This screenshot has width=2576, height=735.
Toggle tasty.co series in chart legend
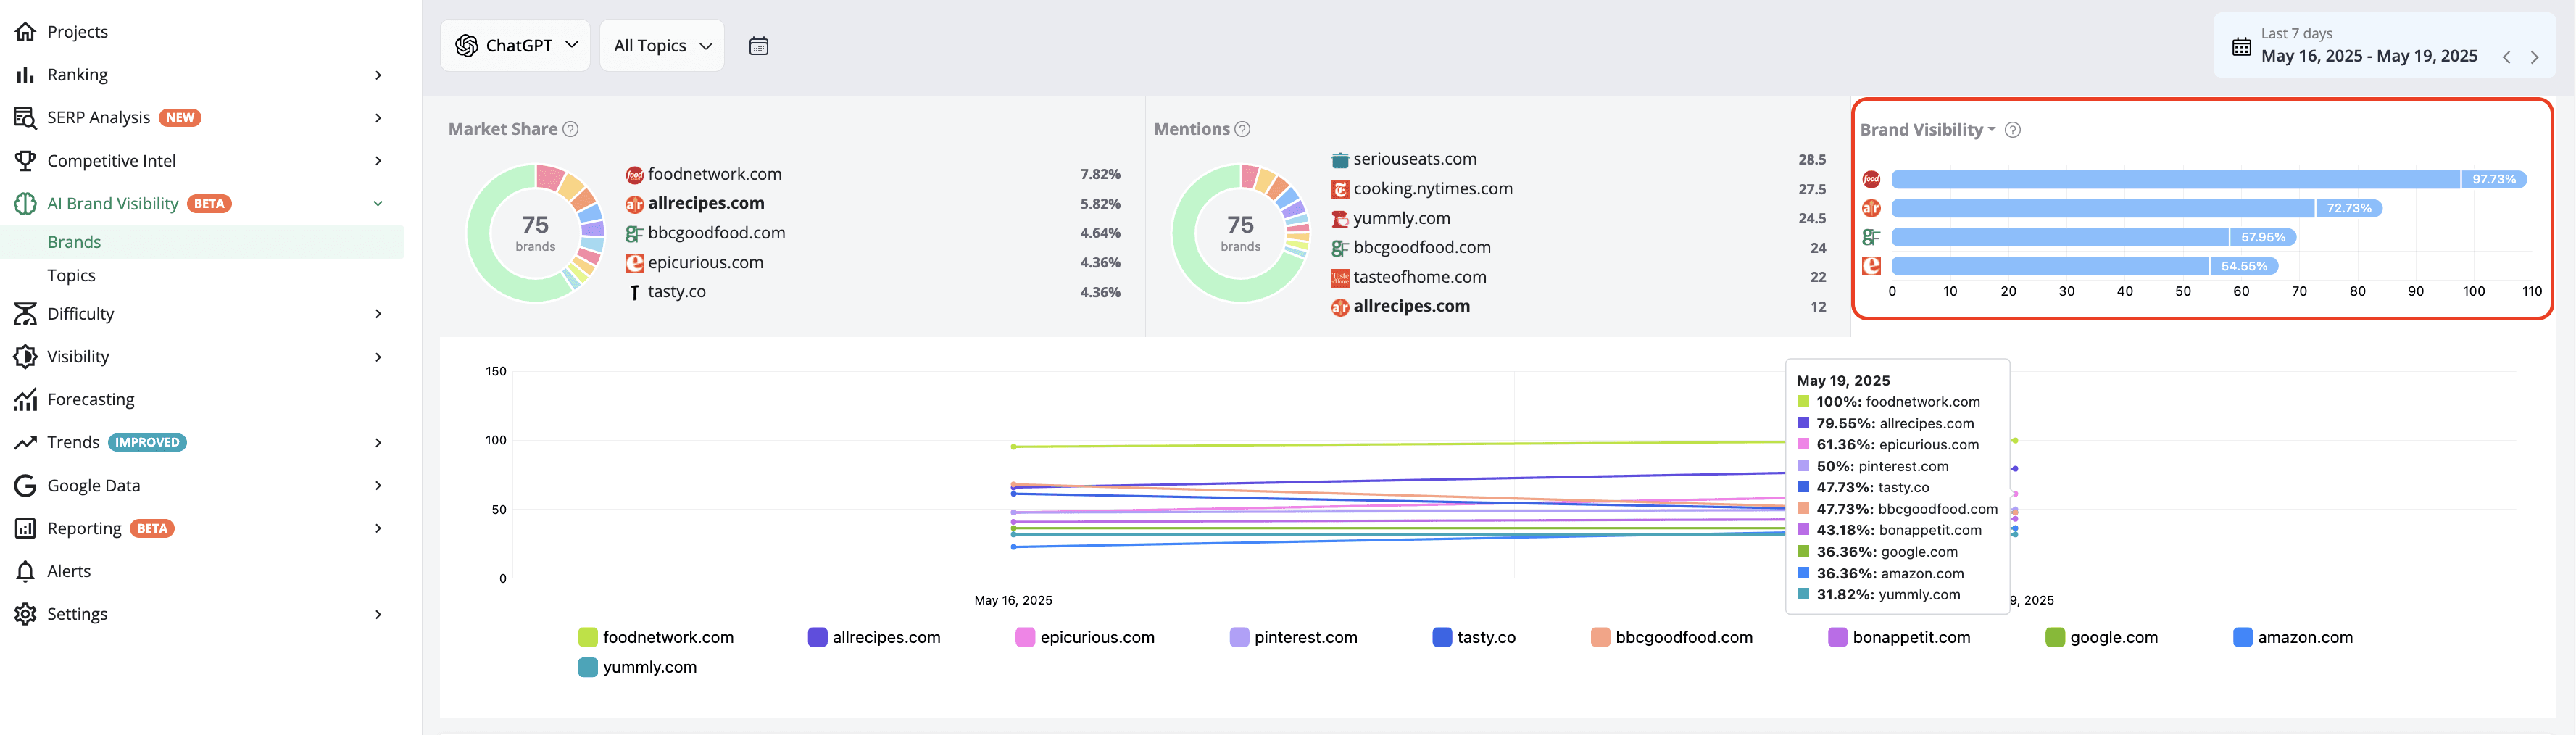coord(1474,637)
